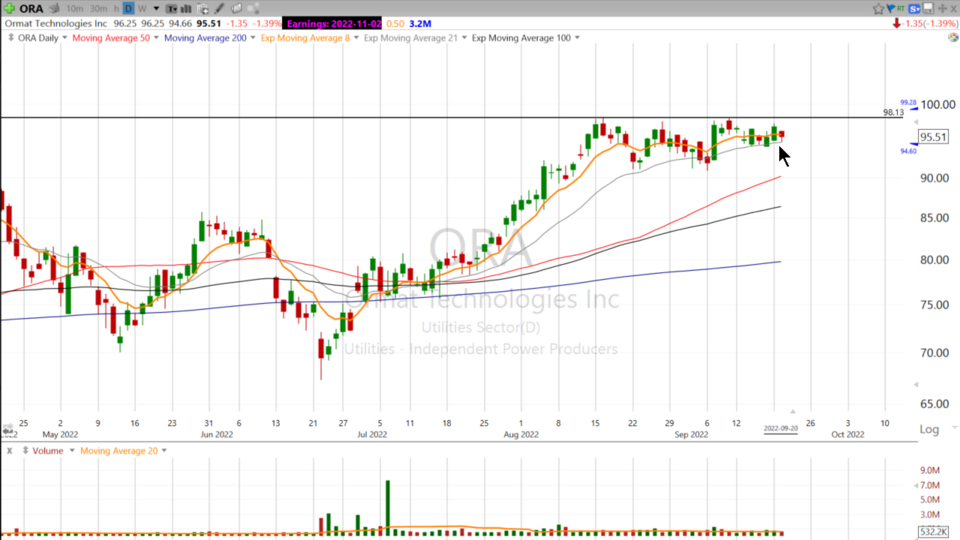Click the left scroll icon on time axis
Screen dimensions: 960x540
(7, 429)
